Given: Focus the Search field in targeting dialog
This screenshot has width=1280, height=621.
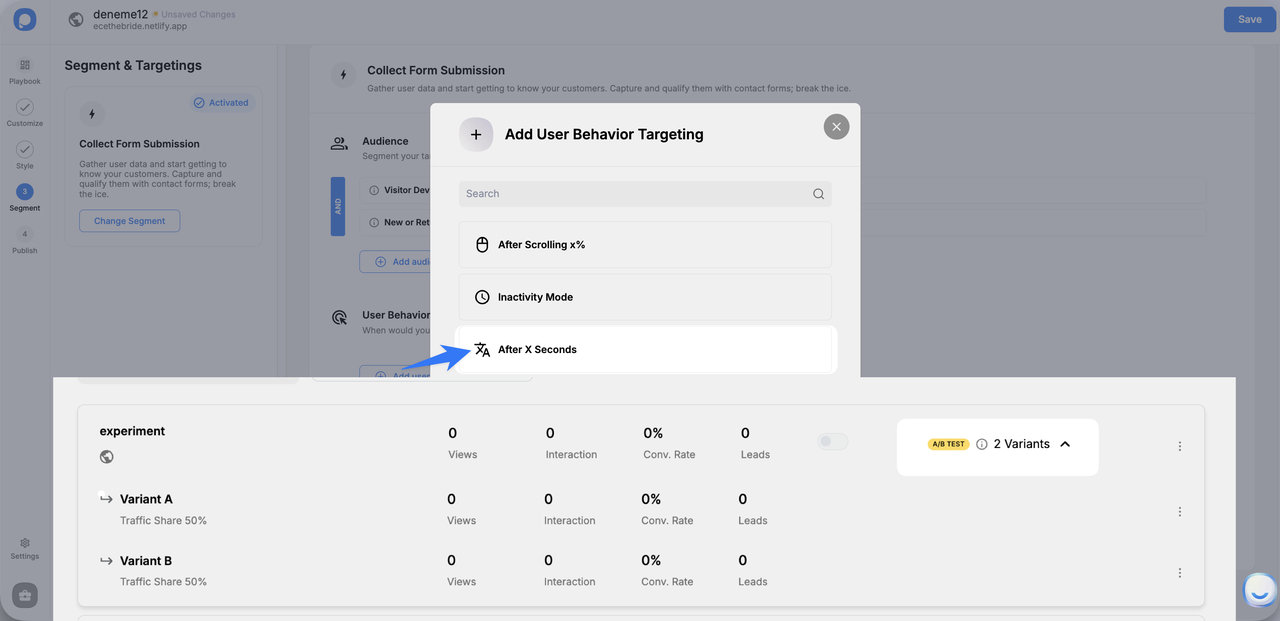Looking at the screenshot, I should point(645,193).
